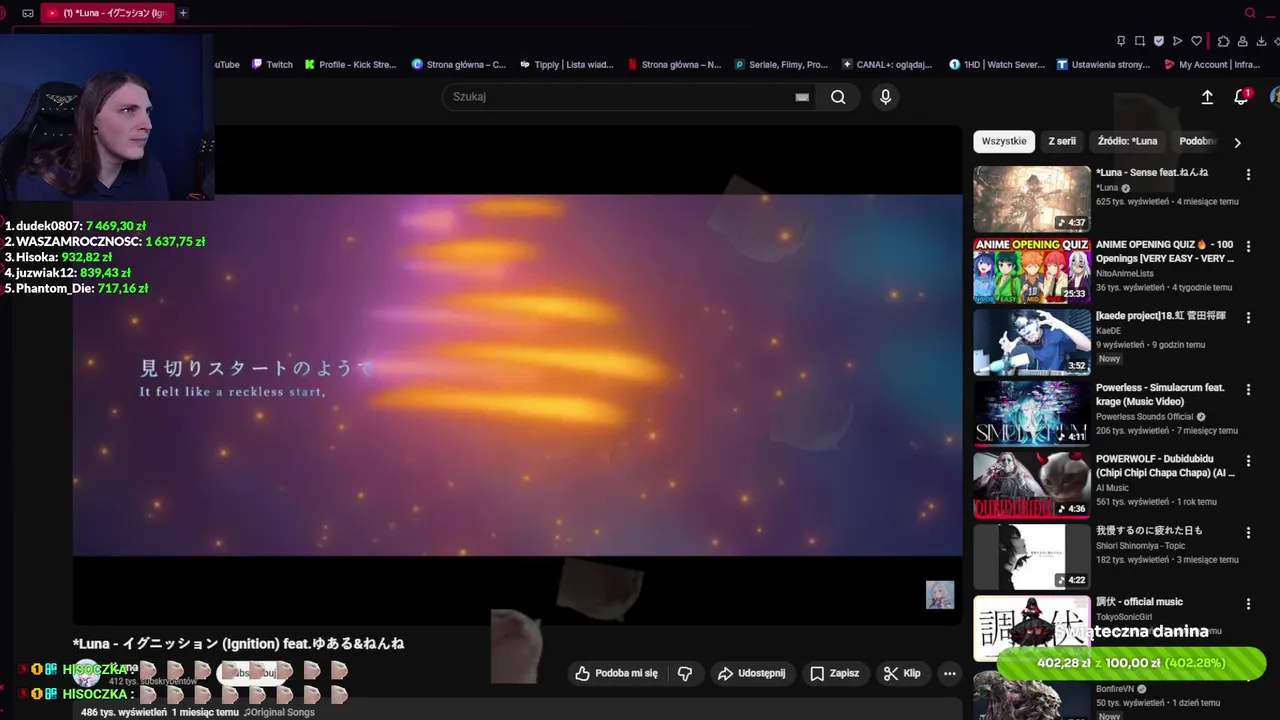Open options menu for POWERWOLF Dubidubidu video
Viewport: 1280px width, 720px height.
click(x=1248, y=461)
